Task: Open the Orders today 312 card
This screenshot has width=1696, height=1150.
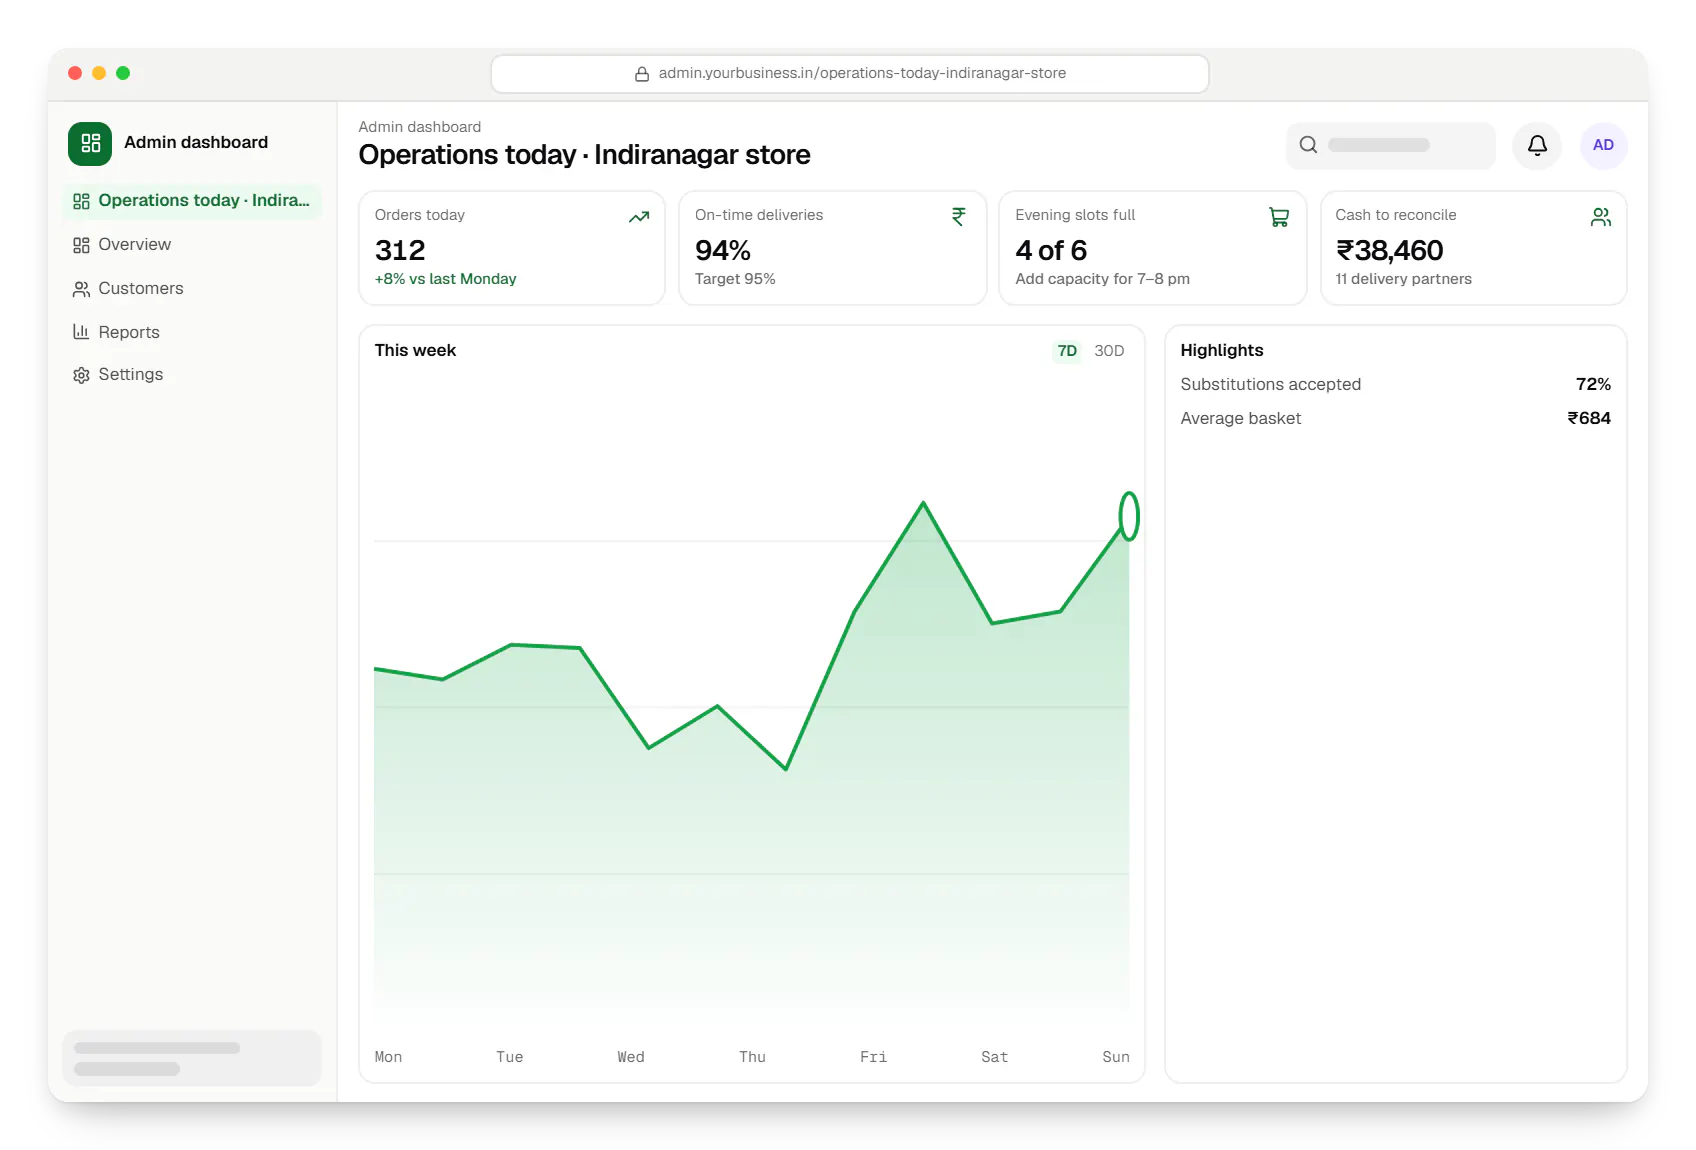Action: tap(512, 248)
